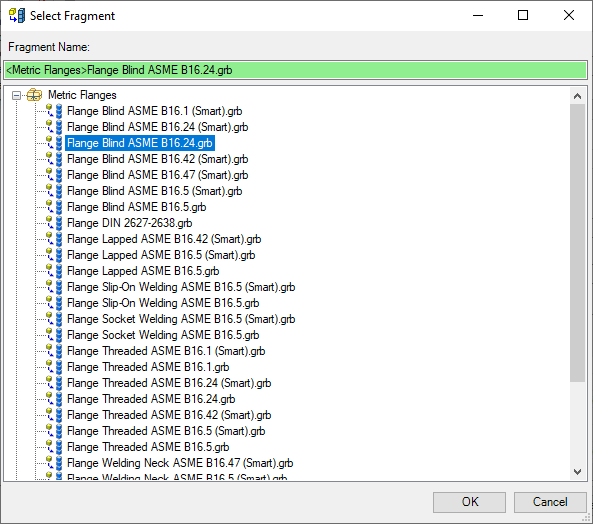Screen dimensions: 593x524
Task: Click icon of Flange Threaded ASME B16.1 (Smart).grb
Action: click(54, 351)
